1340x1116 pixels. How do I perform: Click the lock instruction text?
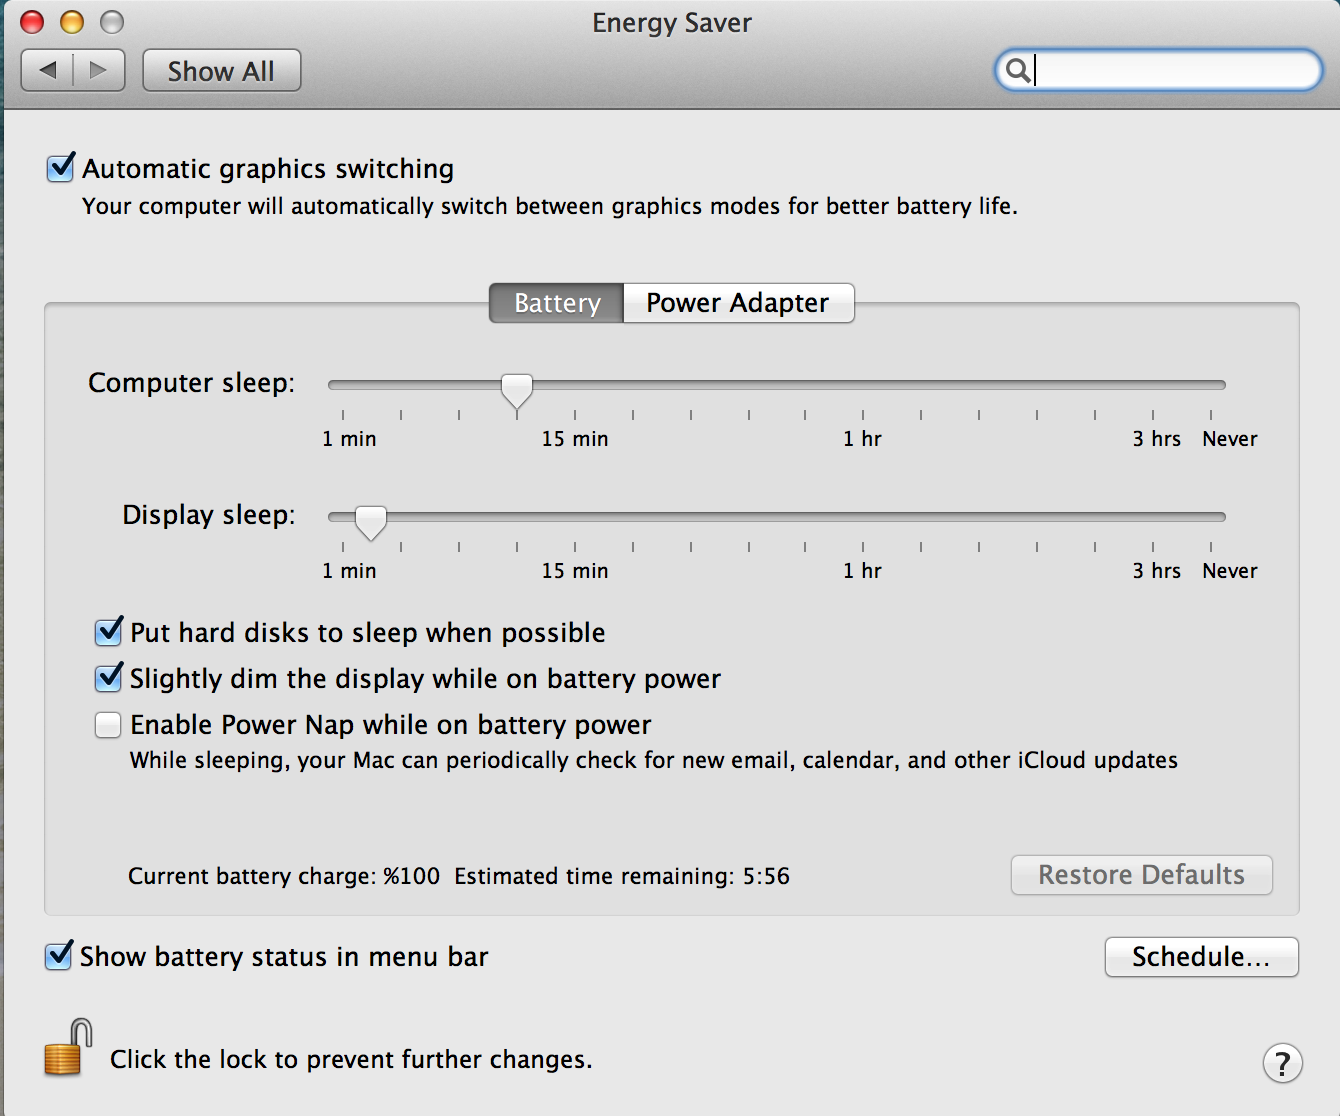click(351, 1059)
